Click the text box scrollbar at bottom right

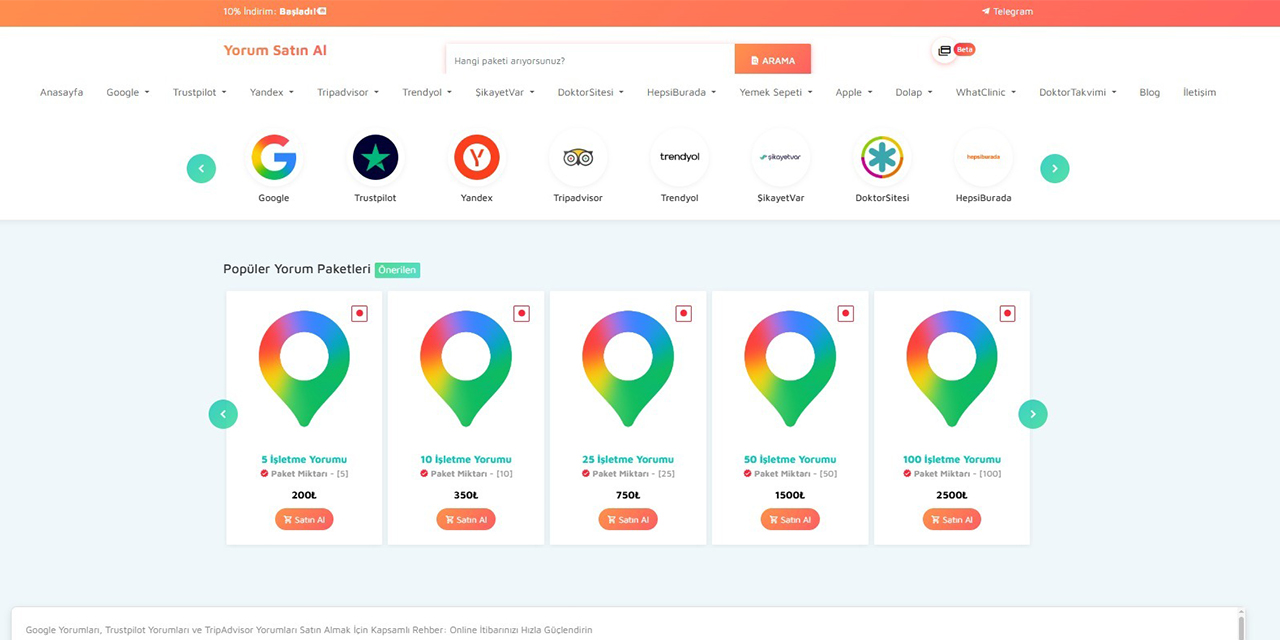coord(1242,625)
